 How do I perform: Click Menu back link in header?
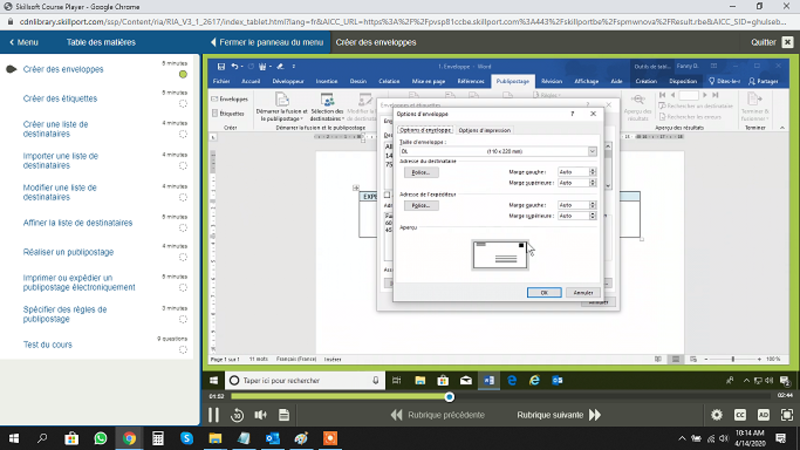24,42
